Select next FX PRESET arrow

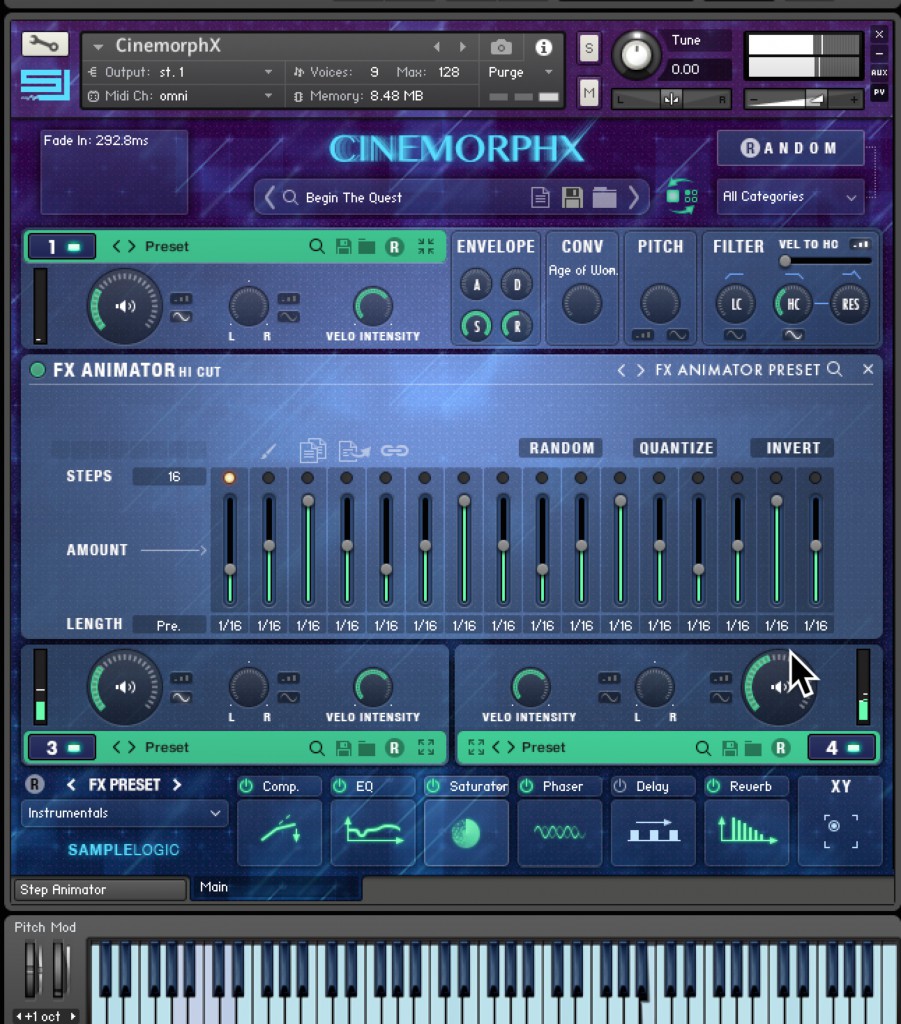pyautogui.click(x=177, y=784)
